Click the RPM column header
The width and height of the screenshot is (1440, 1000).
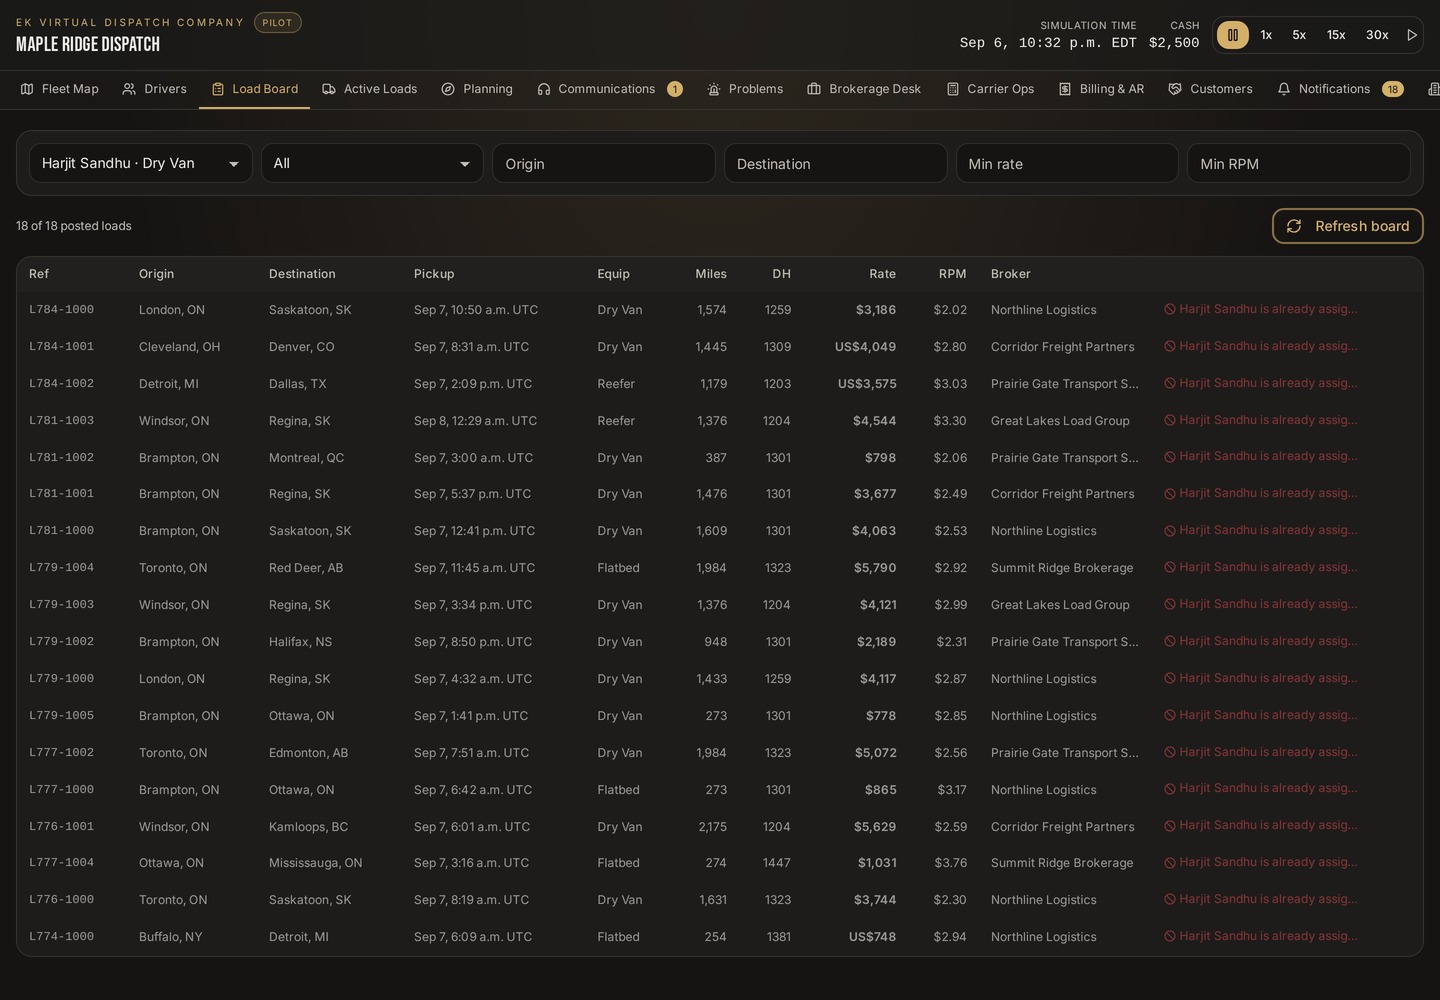click(953, 274)
